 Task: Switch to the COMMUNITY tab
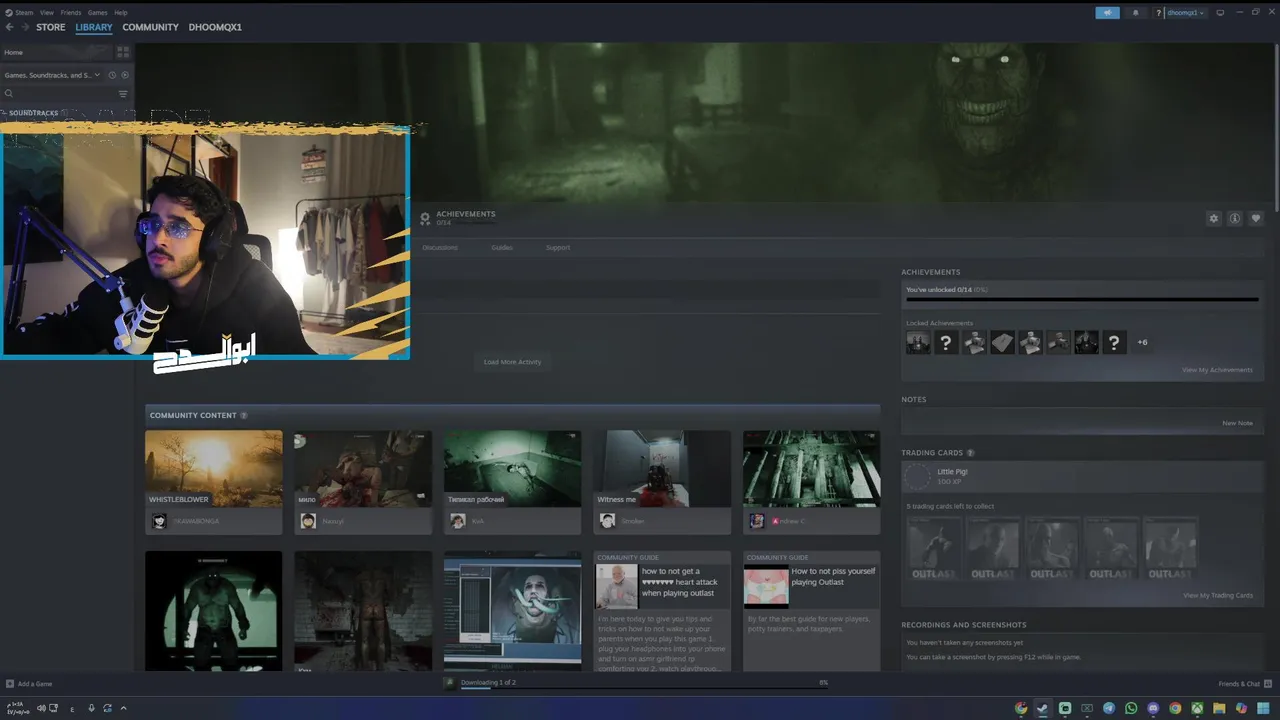(150, 27)
